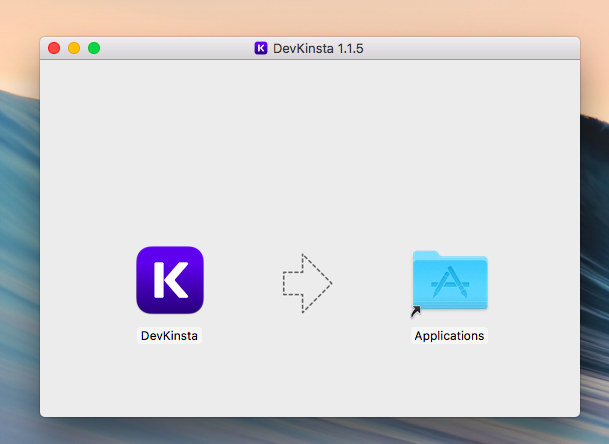Zoom the window using the green button

94,48
